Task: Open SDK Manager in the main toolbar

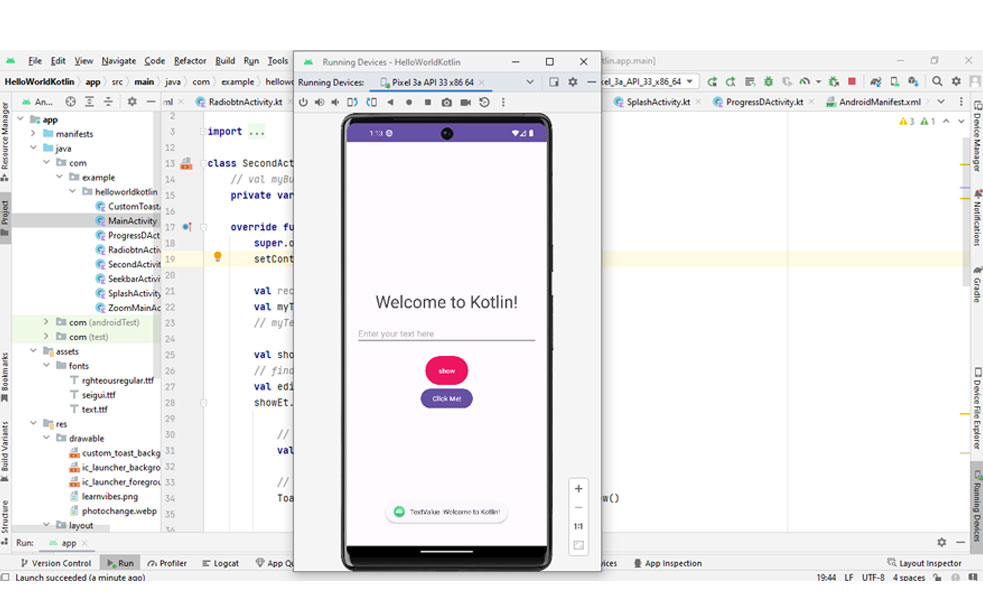Action: click(913, 82)
